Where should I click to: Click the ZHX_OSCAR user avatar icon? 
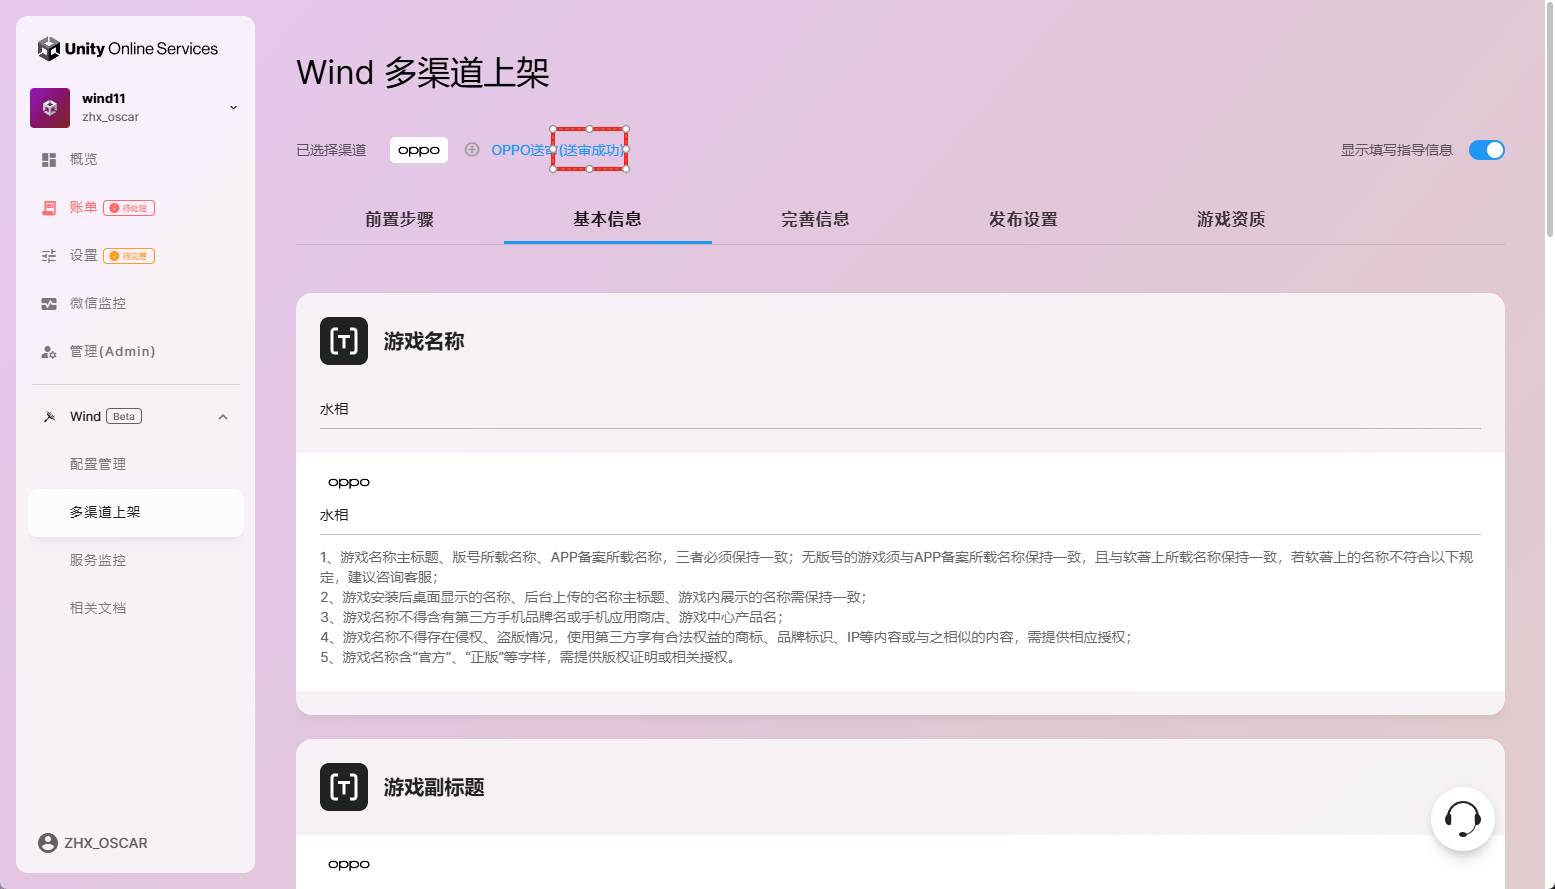(x=48, y=843)
